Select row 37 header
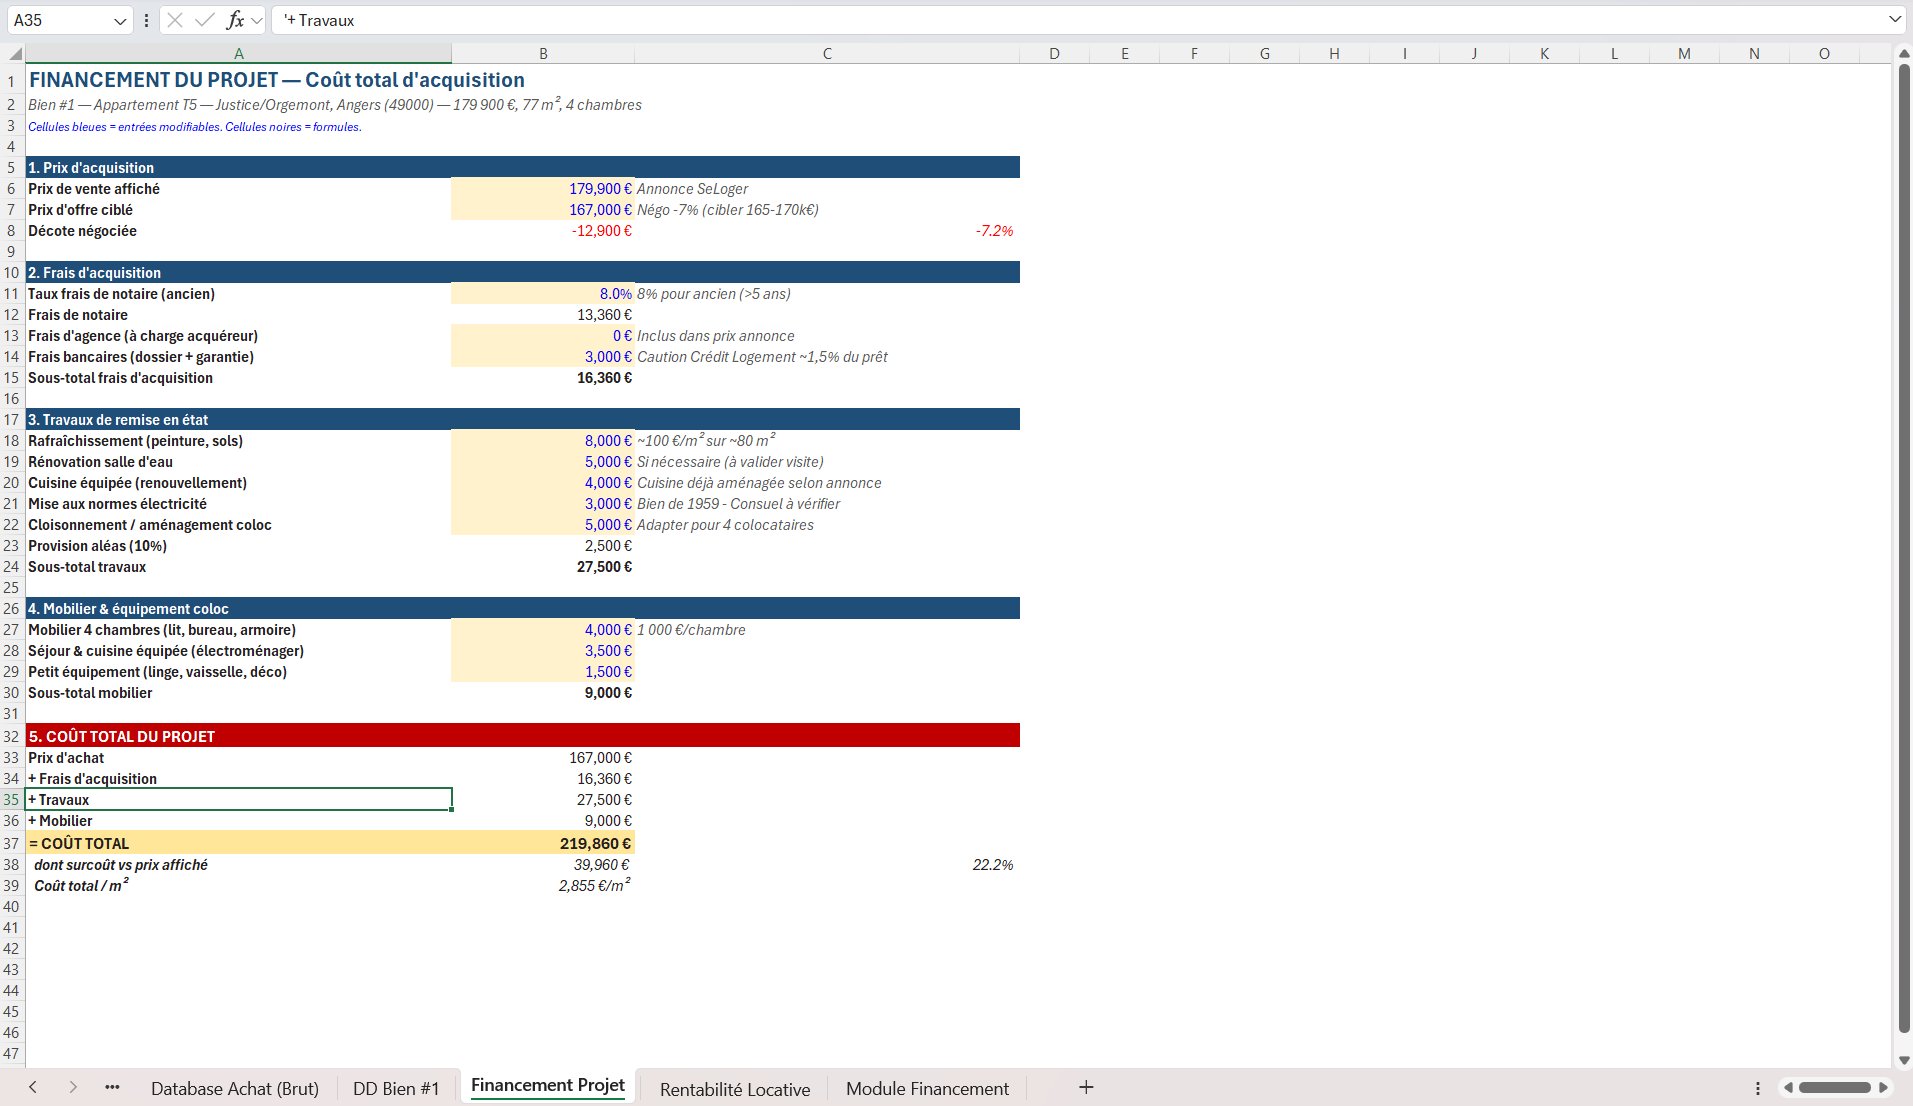Screen dimensions: 1913x1106 tap(12, 843)
